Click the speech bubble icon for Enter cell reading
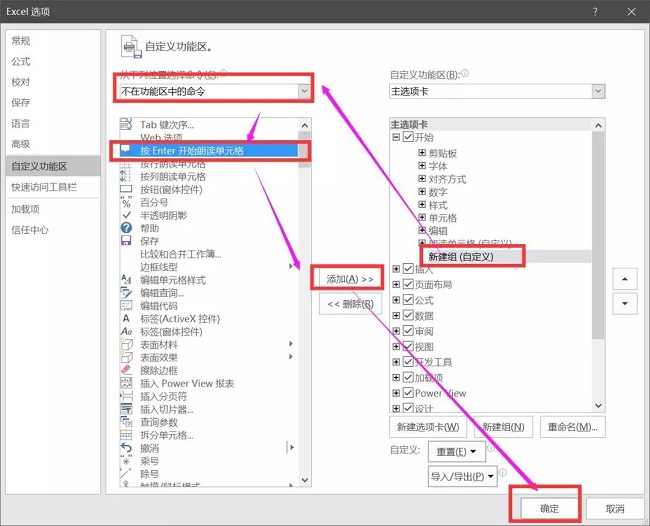 click(125, 150)
